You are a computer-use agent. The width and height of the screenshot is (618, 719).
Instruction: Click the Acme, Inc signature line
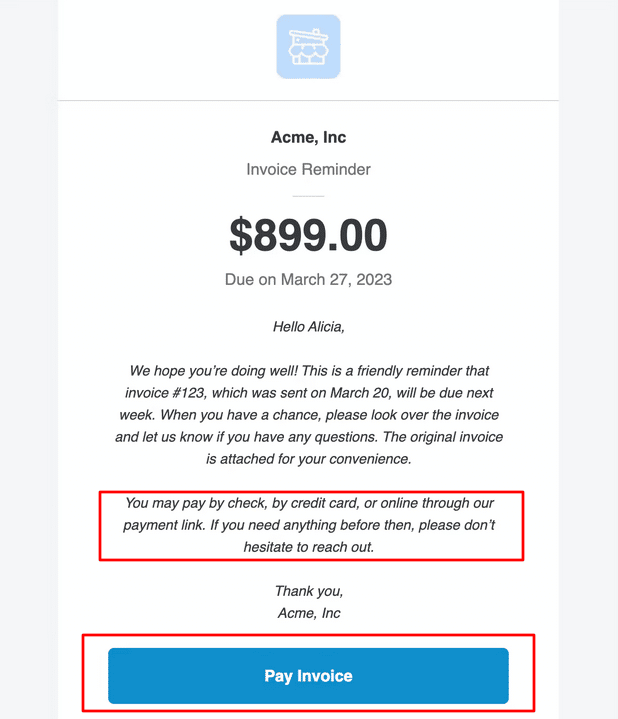point(308,613)
